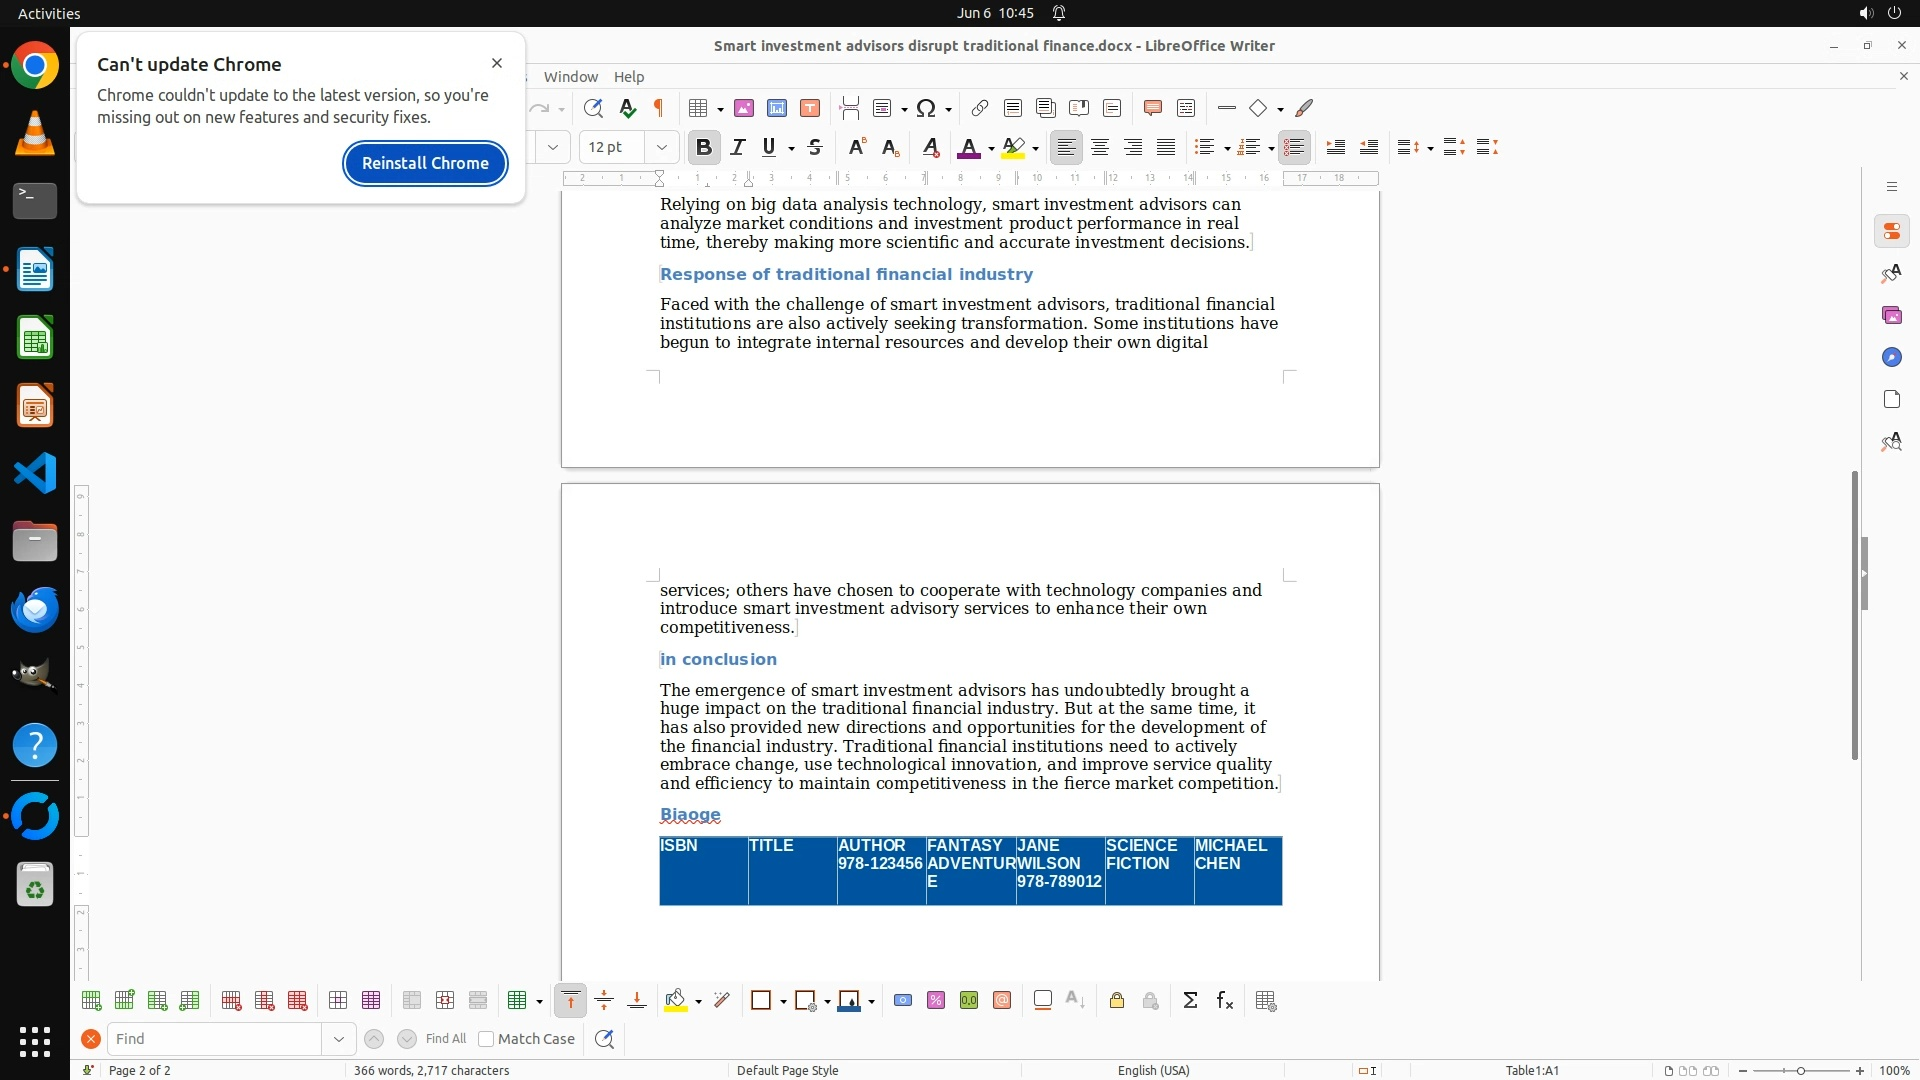Toggle formatting marks pilcrow icon

659,108
